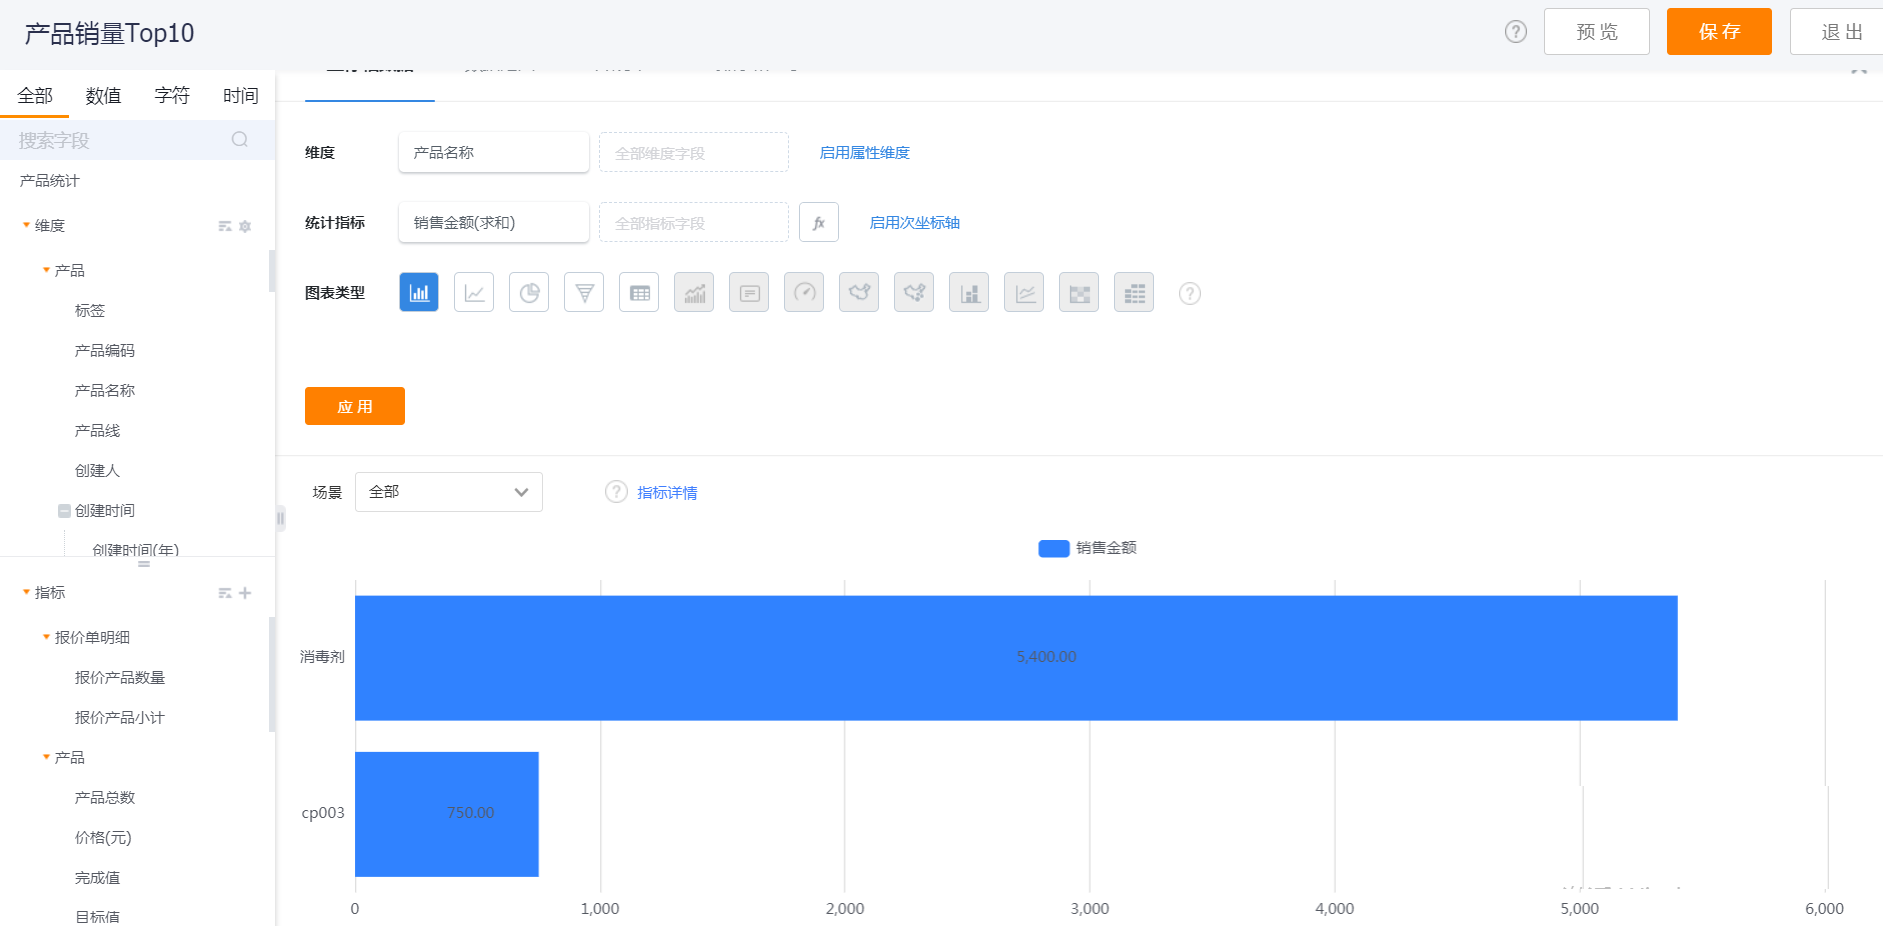Click the 全部指标字段 input box
Image resolution: width=1883 pixels, height=926 pixels.
(694, 222)
